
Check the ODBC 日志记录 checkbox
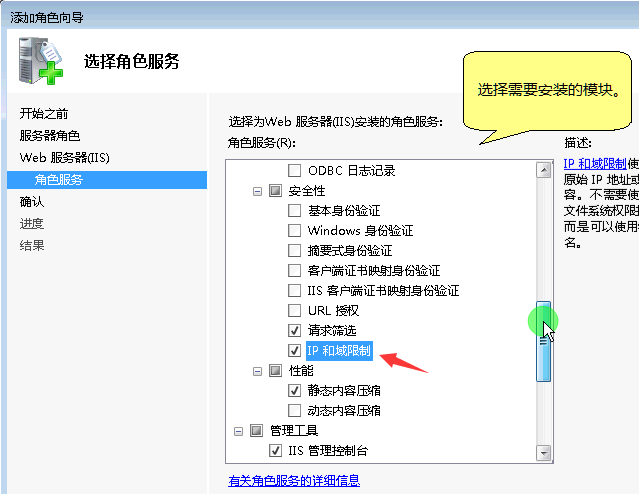pos(294,170)
